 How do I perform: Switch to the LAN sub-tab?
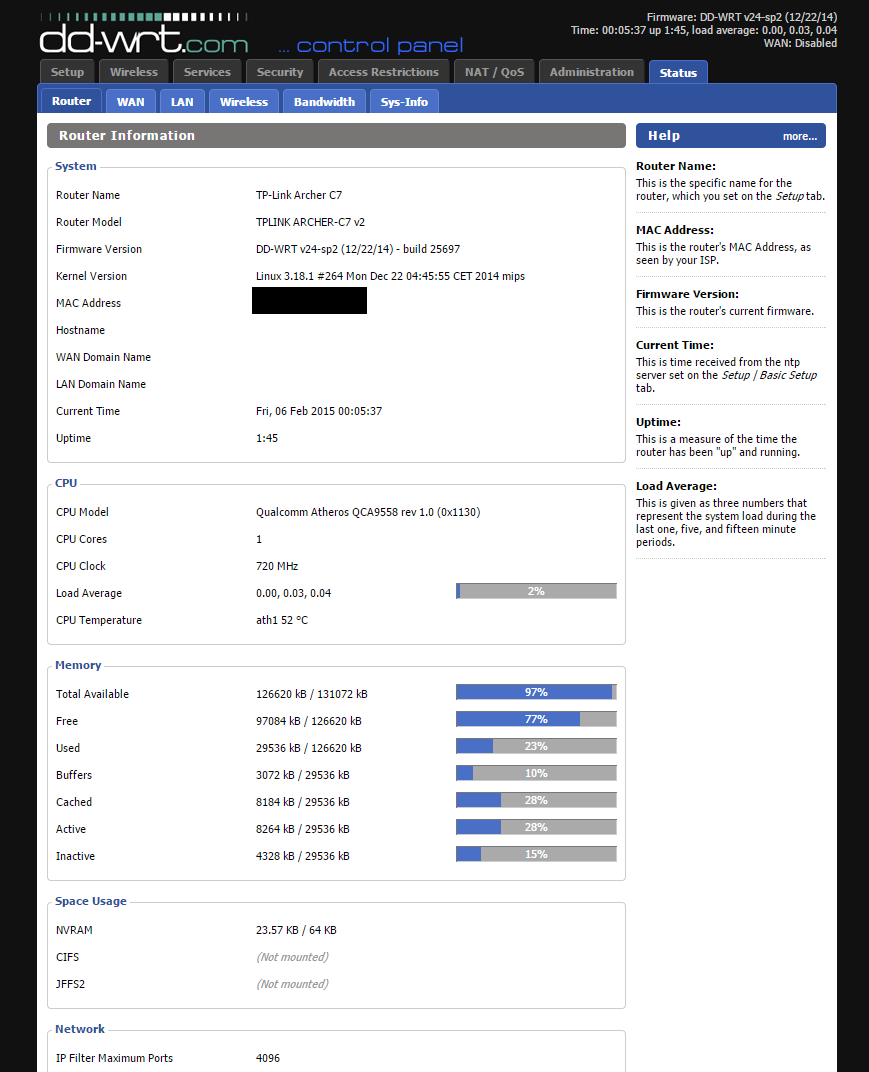click(182, 102)
